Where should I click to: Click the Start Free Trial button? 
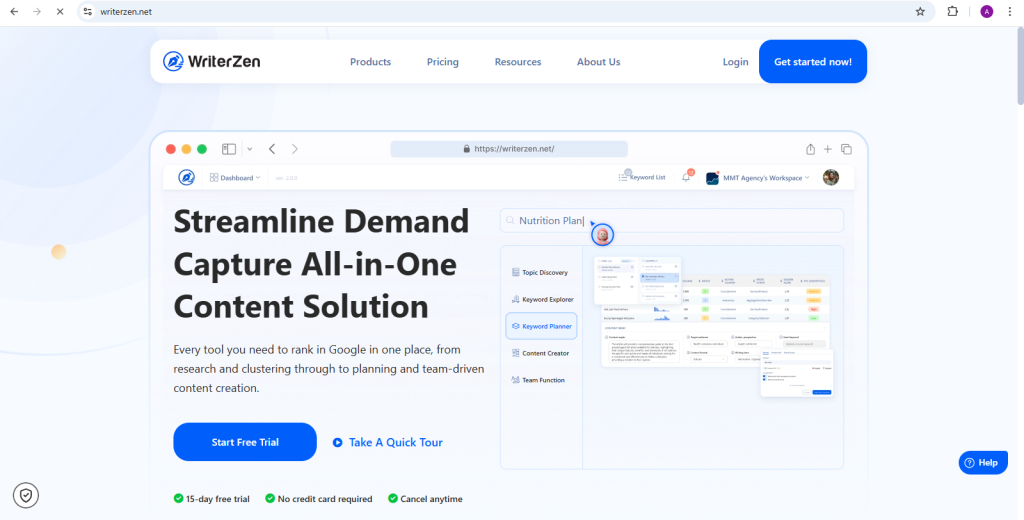tap(245, 442)
